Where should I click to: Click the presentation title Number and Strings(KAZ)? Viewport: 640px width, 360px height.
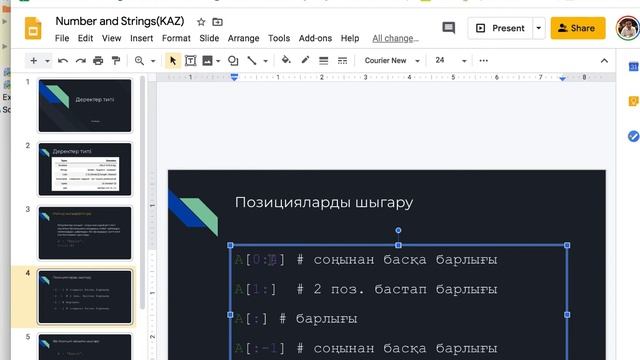click(120, 21)
